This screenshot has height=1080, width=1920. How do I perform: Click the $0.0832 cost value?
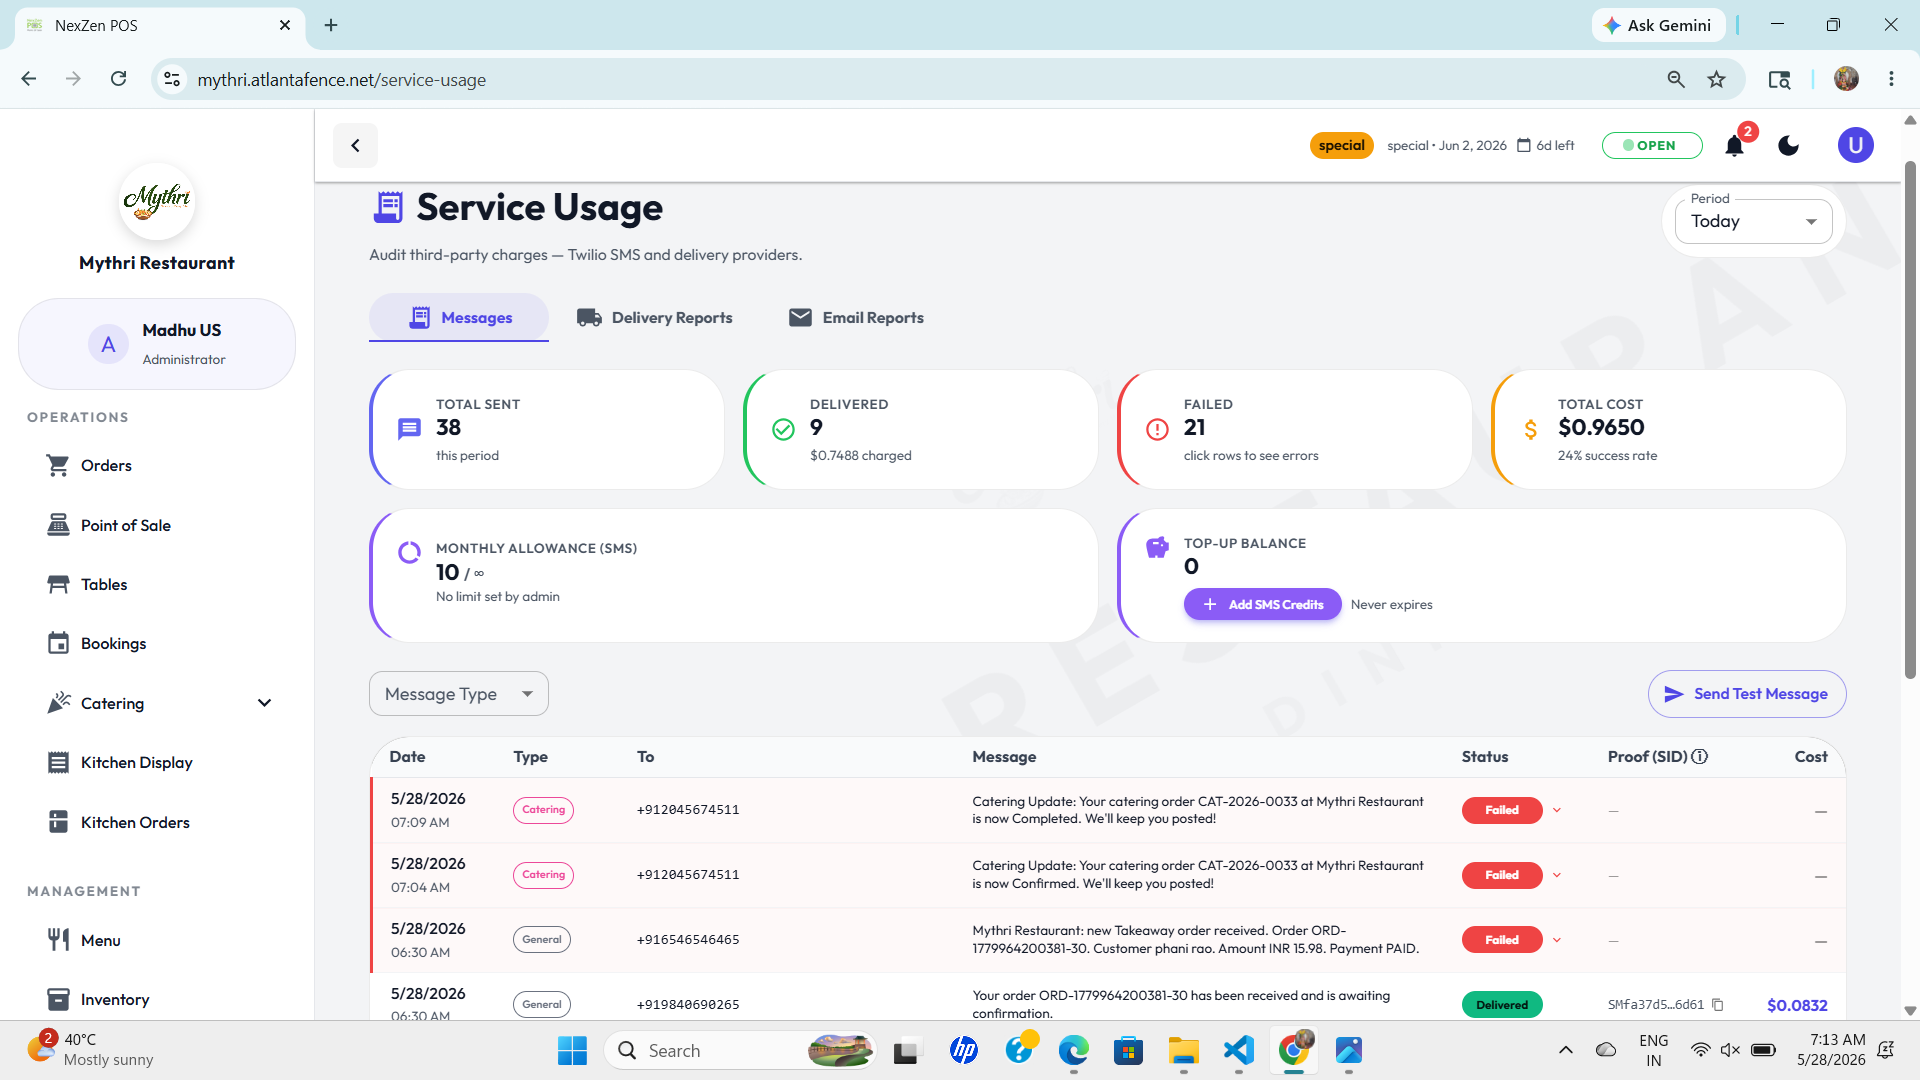pos(1796,1005)
